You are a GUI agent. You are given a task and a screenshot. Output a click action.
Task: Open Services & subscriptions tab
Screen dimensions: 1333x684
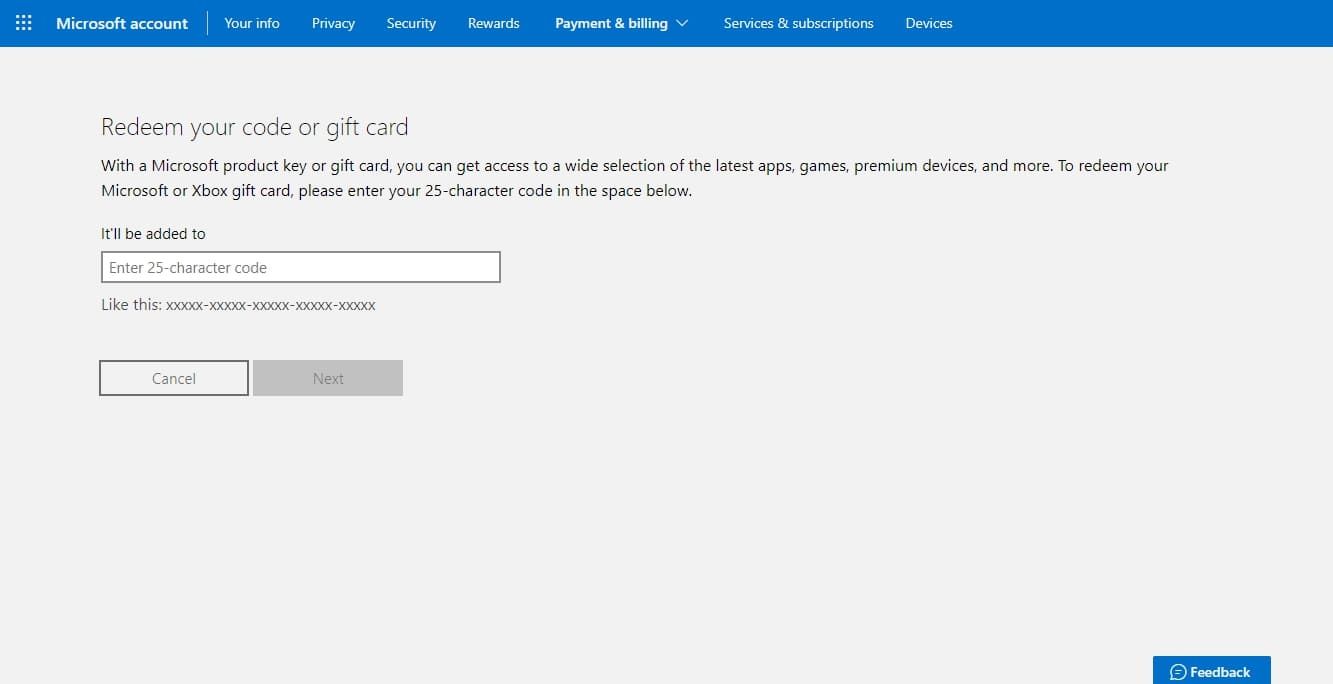pyautogui.click(x=798, y=23)
